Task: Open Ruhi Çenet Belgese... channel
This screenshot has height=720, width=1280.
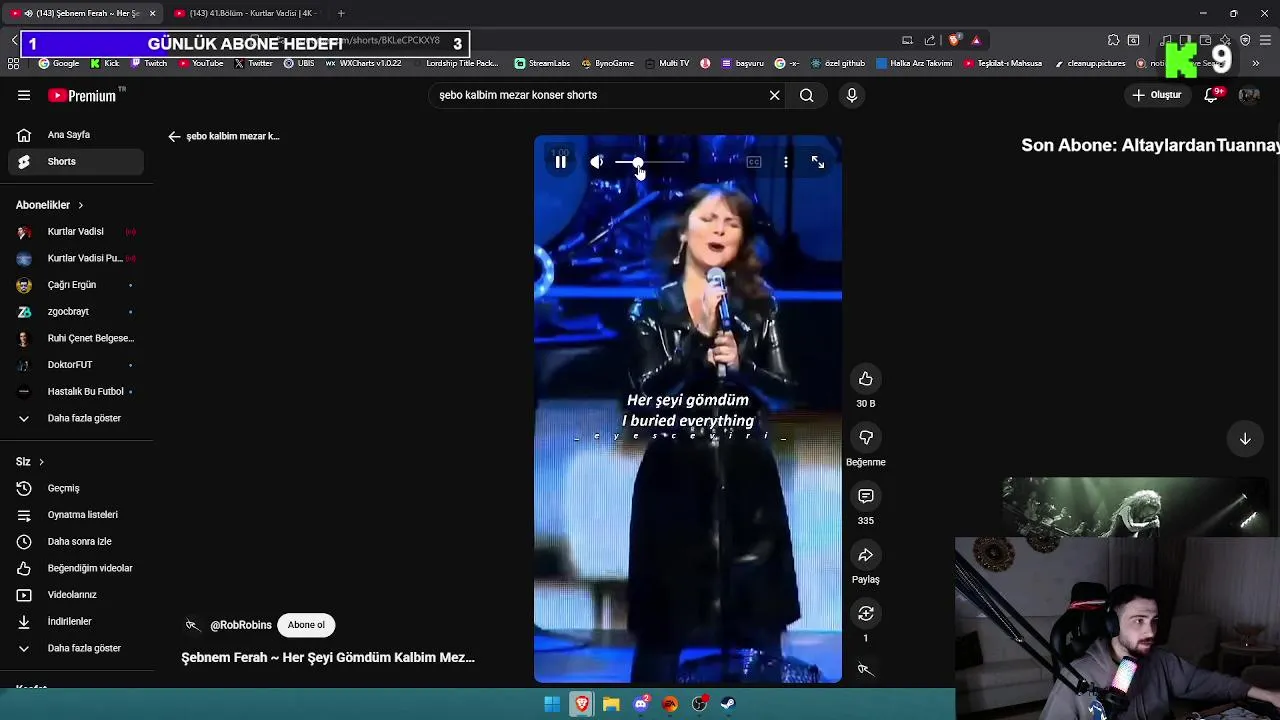Action: click(76, 338)
